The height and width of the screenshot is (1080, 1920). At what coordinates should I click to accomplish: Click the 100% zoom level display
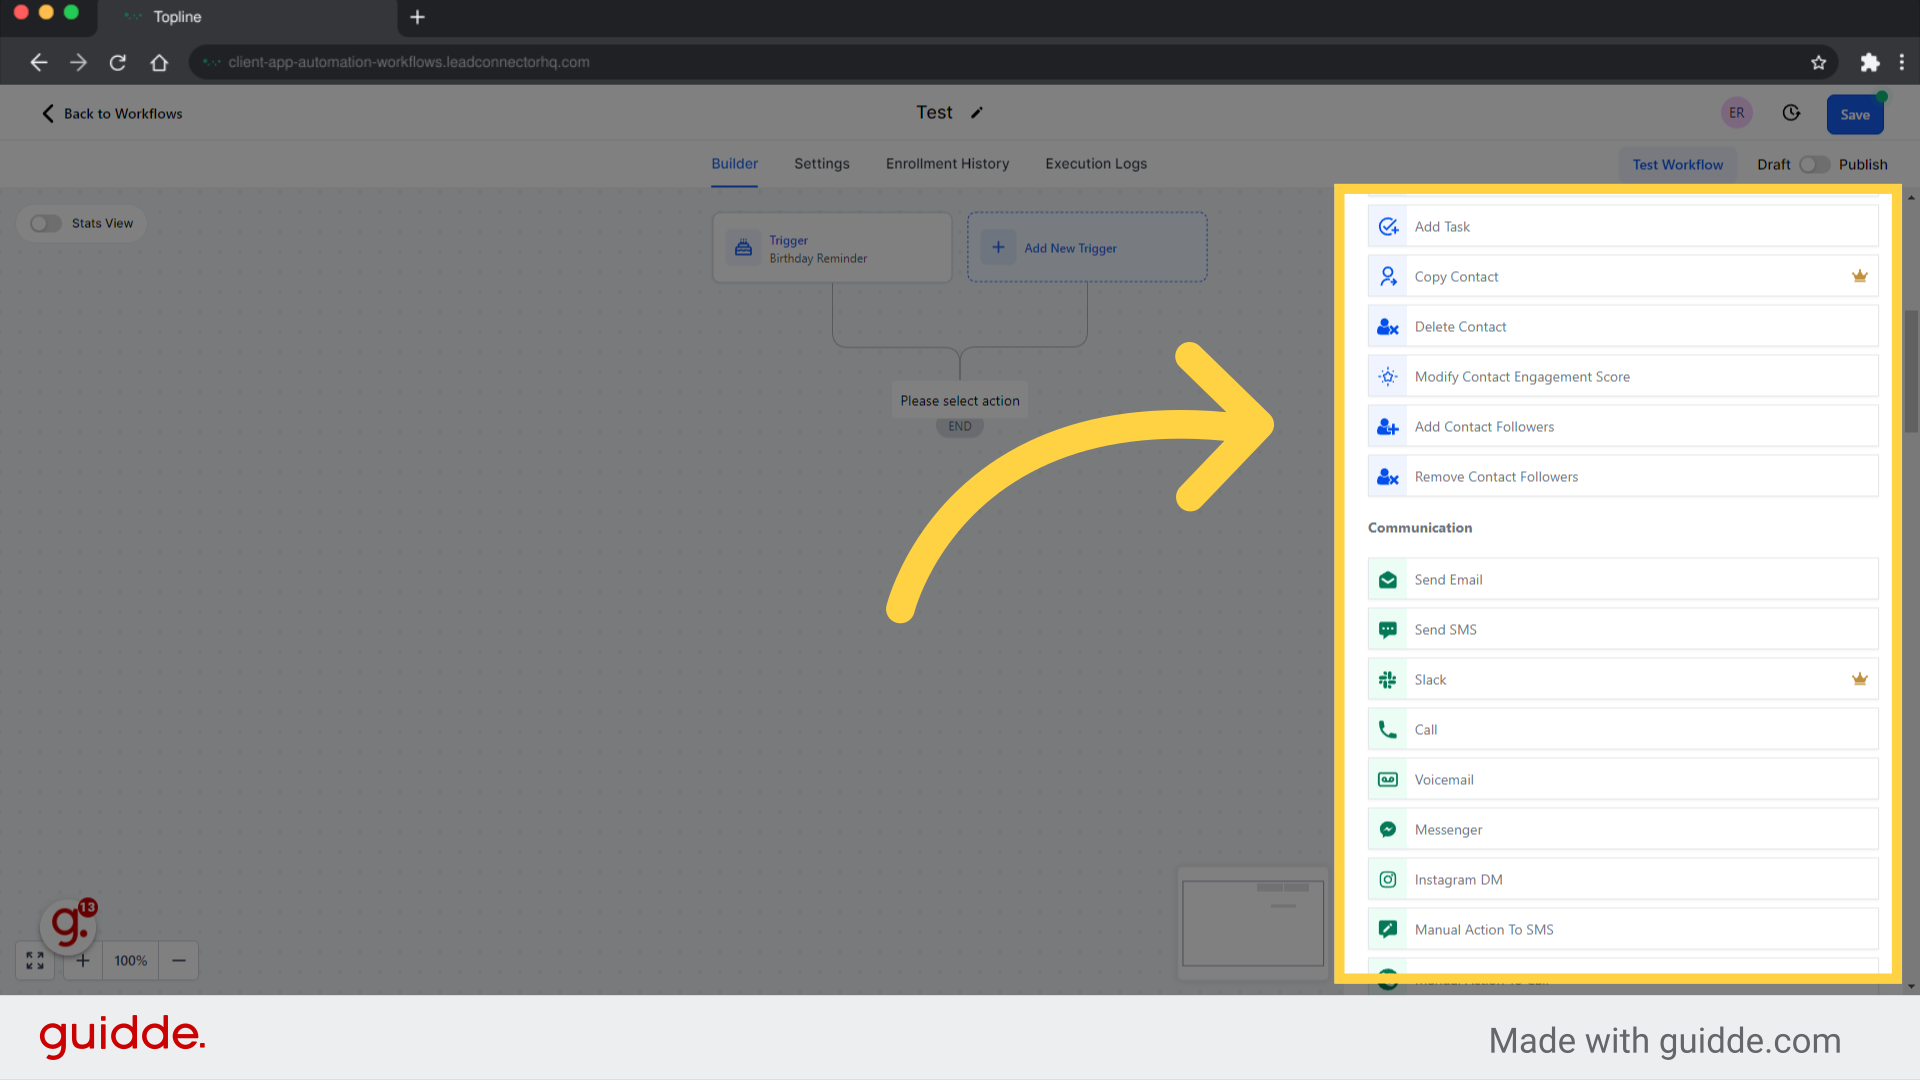point(131,961)
